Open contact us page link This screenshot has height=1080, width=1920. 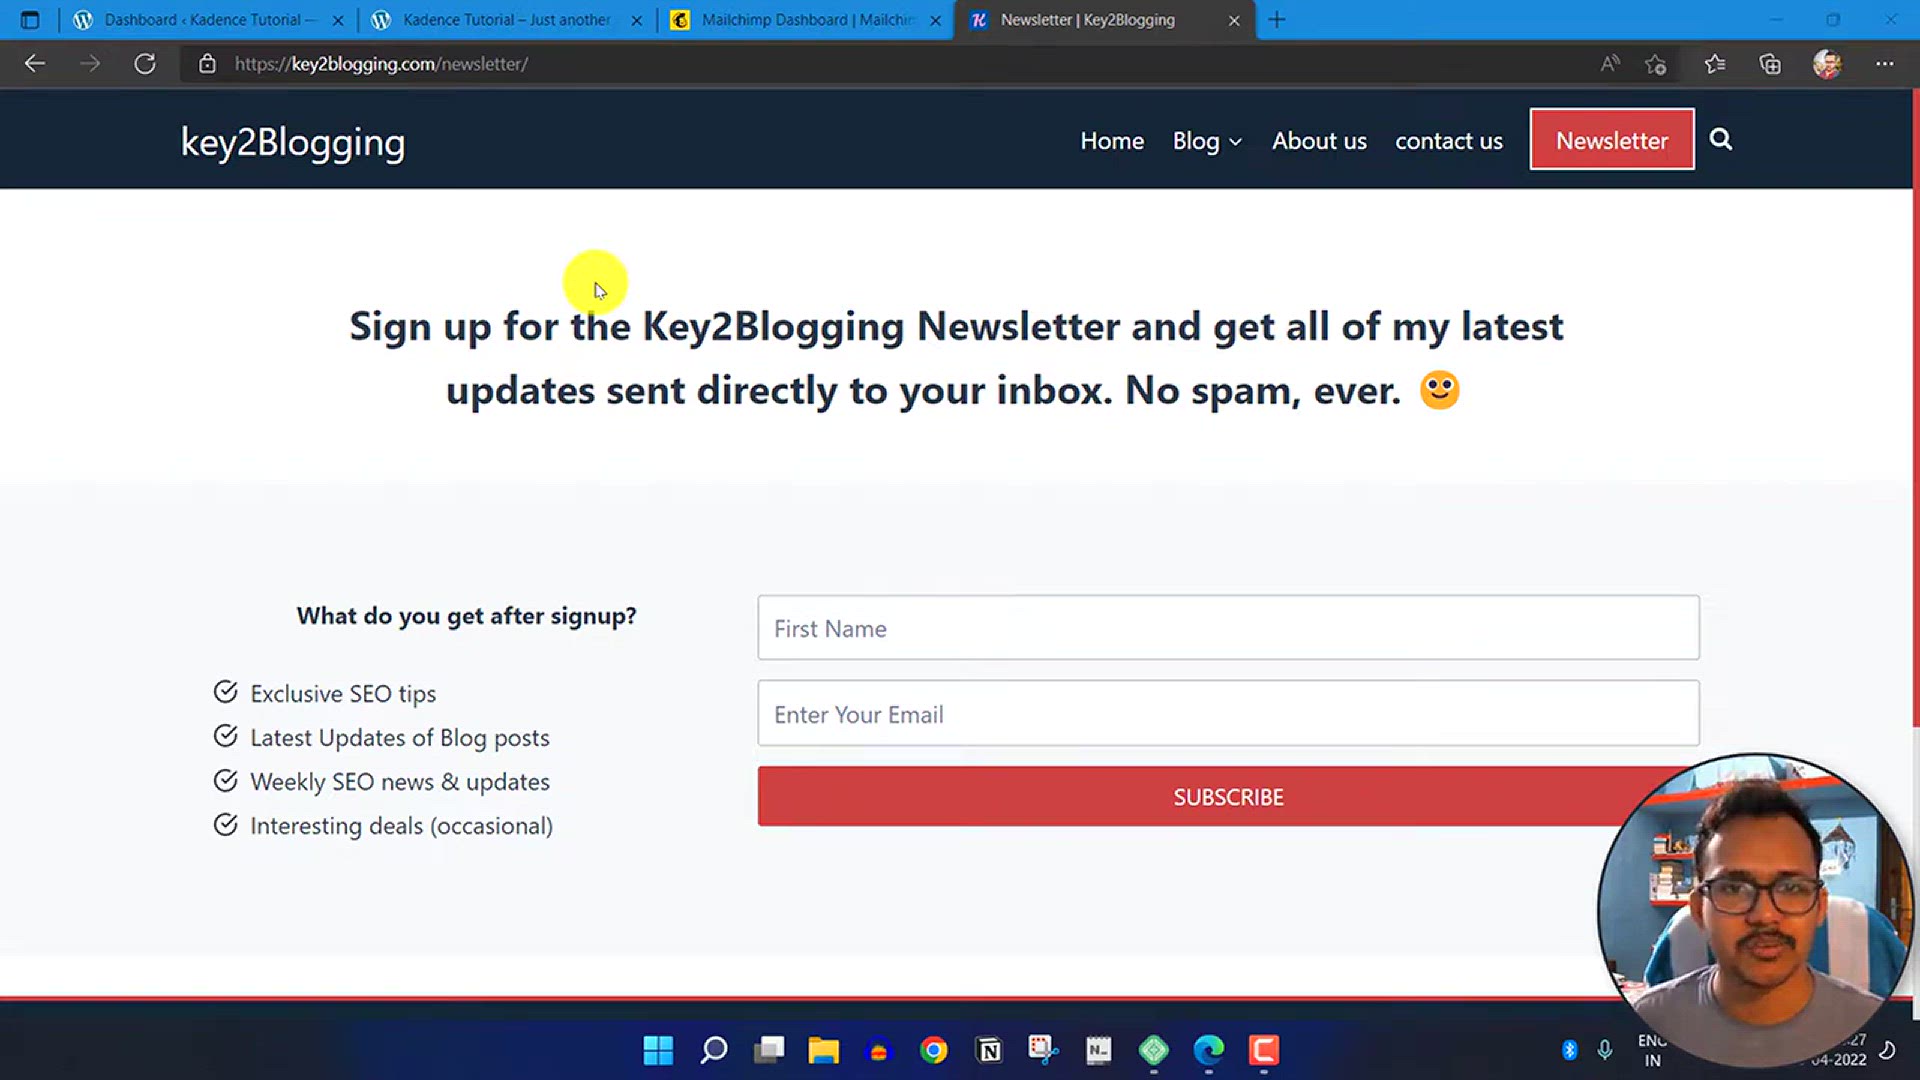click(x=1449, y=141)
